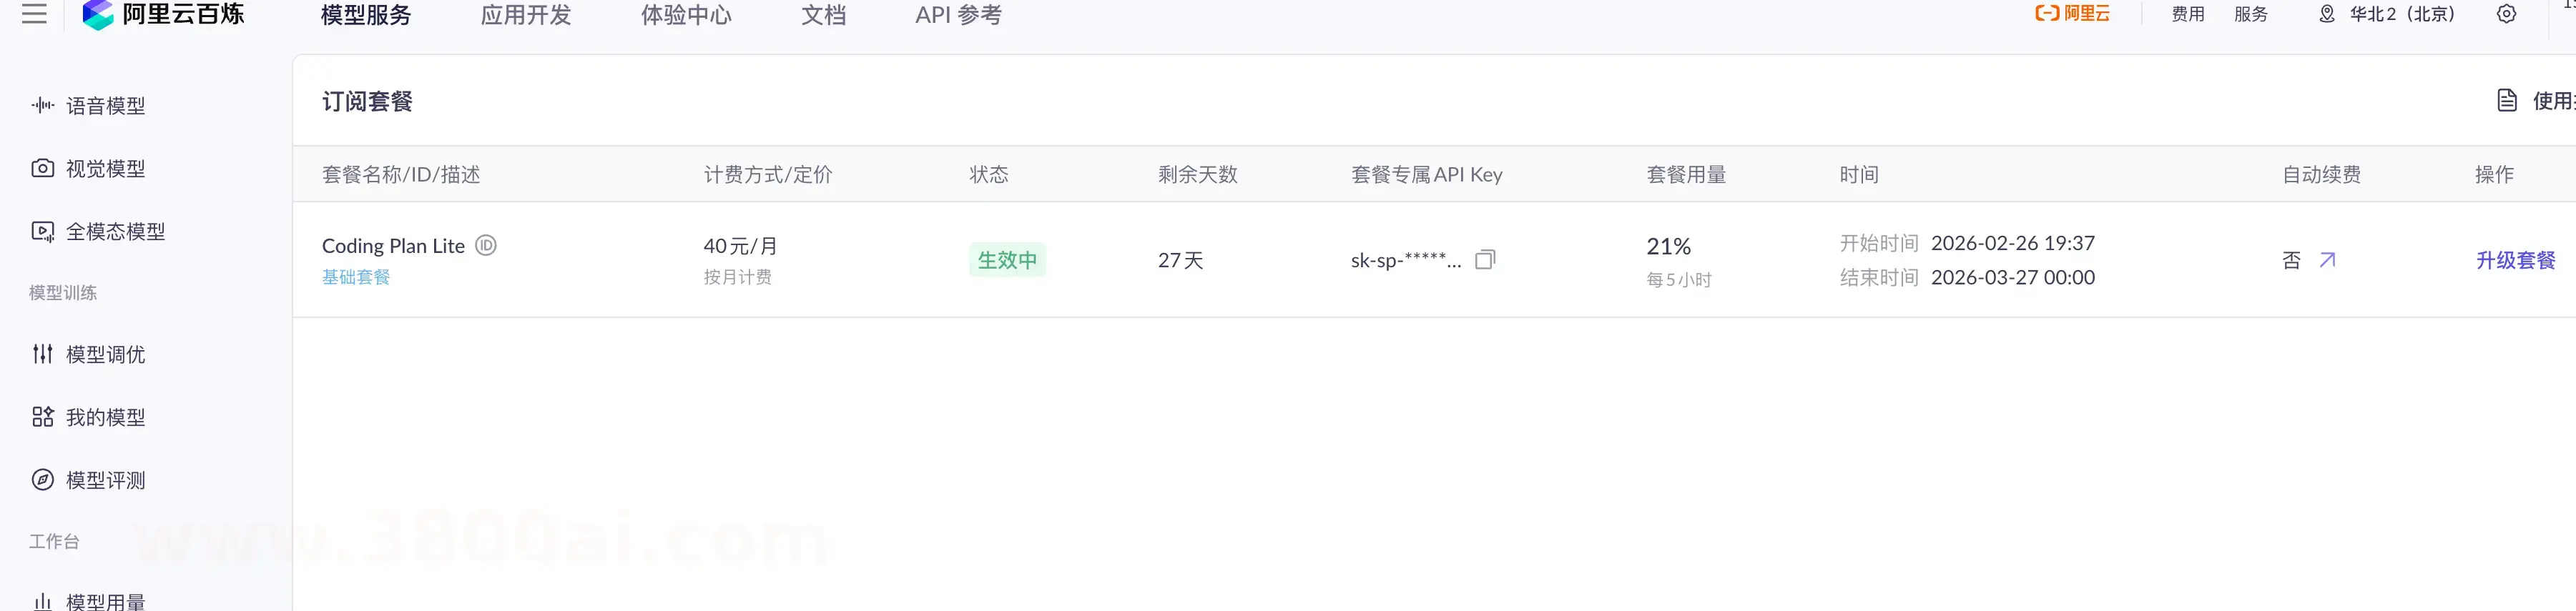Select 全模态模型 in the sidebar
This screenshot has width=2576, height=611.
[x=115, y=232]
